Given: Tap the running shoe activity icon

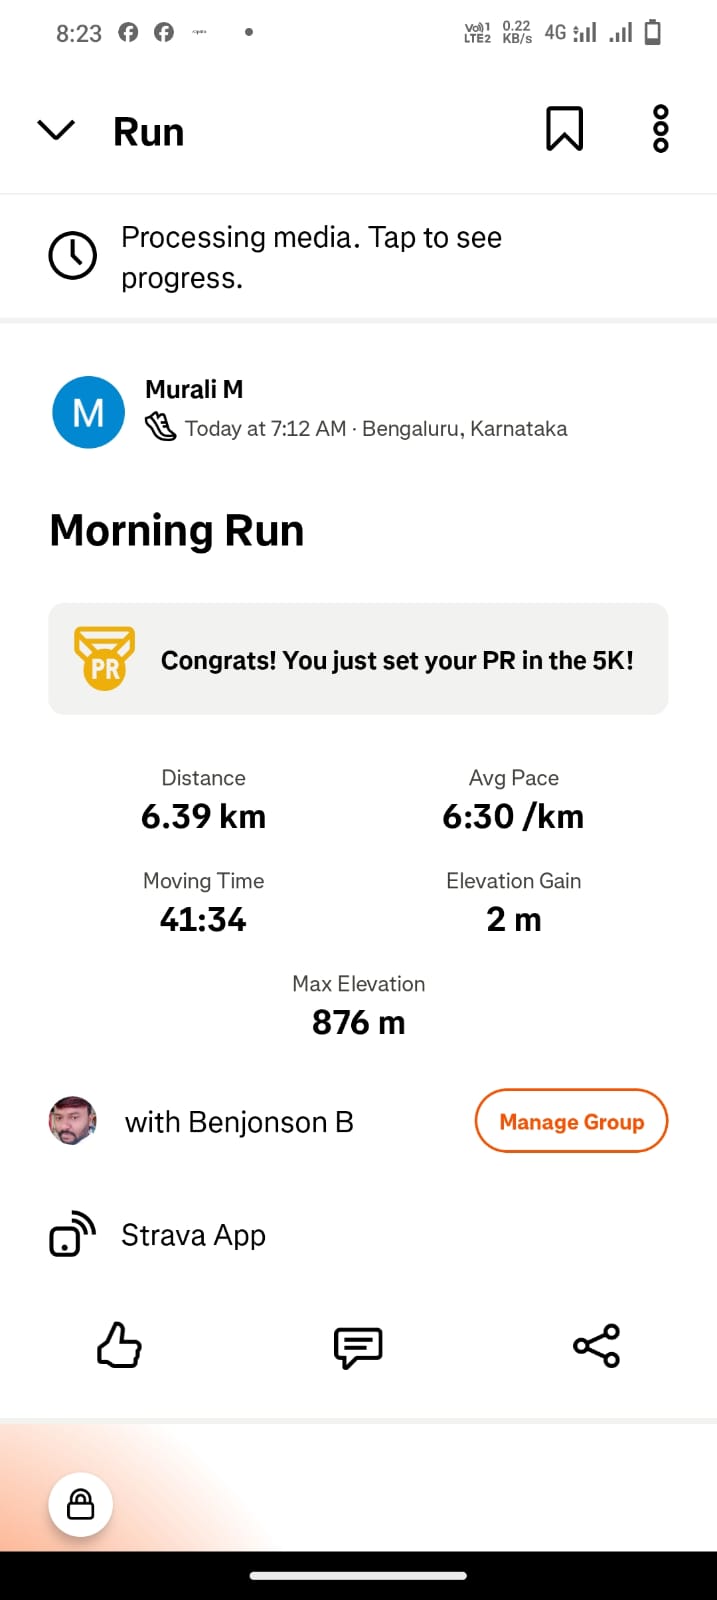Looking at the screenshot, I should point(160,428).
